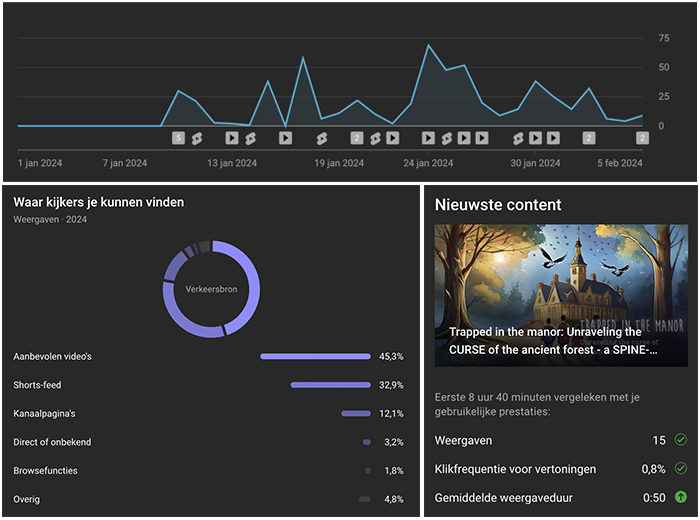Click the Nieuwste content heading
Viewport: 700px width, 520px height.
pos(498,205)
